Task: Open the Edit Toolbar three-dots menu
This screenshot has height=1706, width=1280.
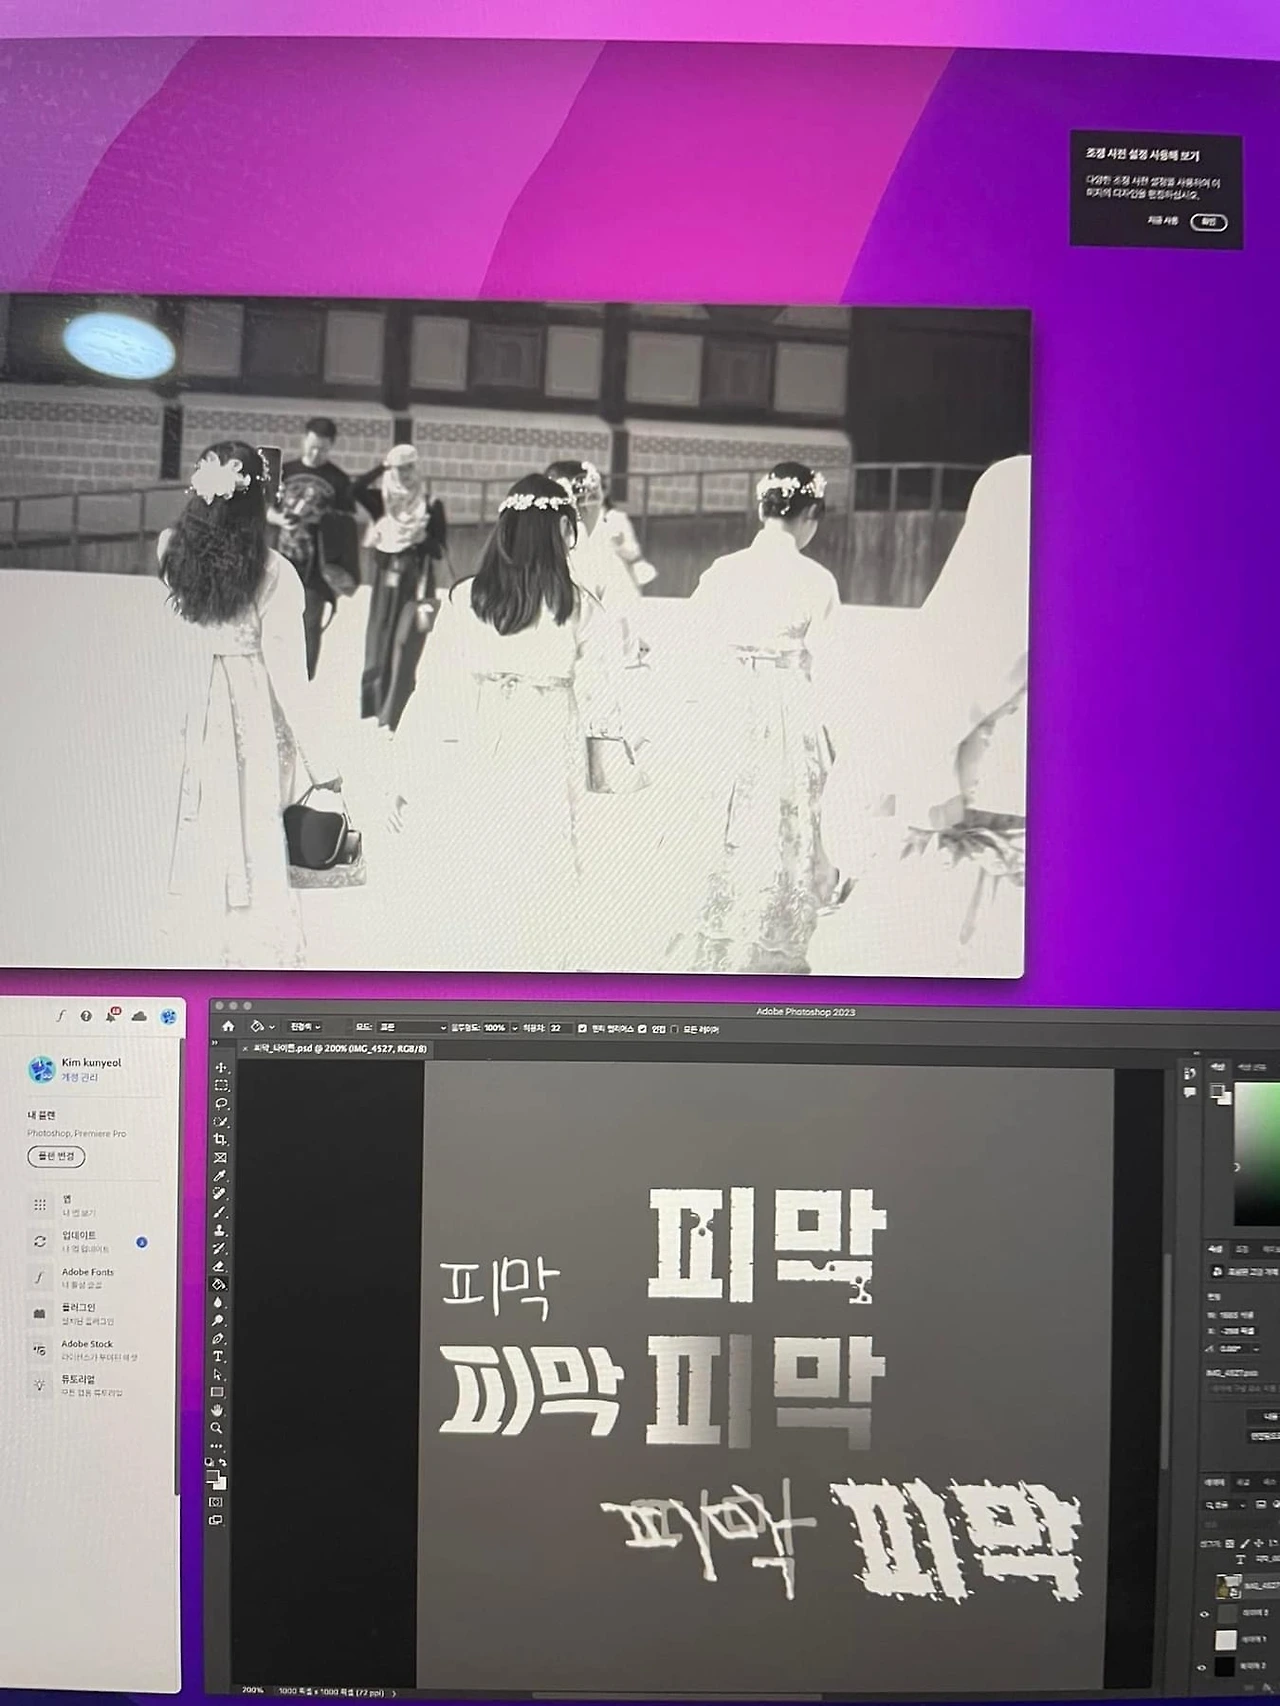Action: pos(217,1446)
